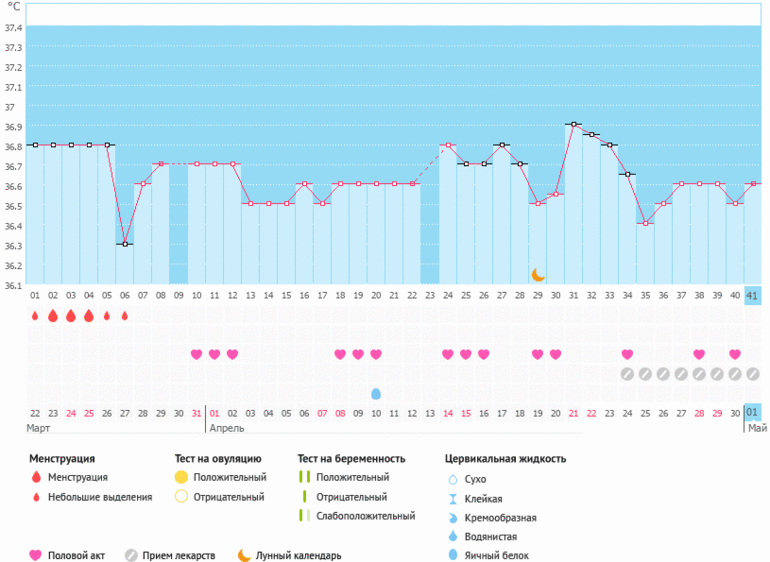Click the yellow Положительный ovulation test circle
The width and height of the screenshot is (770, 562).
click(181, 478)
